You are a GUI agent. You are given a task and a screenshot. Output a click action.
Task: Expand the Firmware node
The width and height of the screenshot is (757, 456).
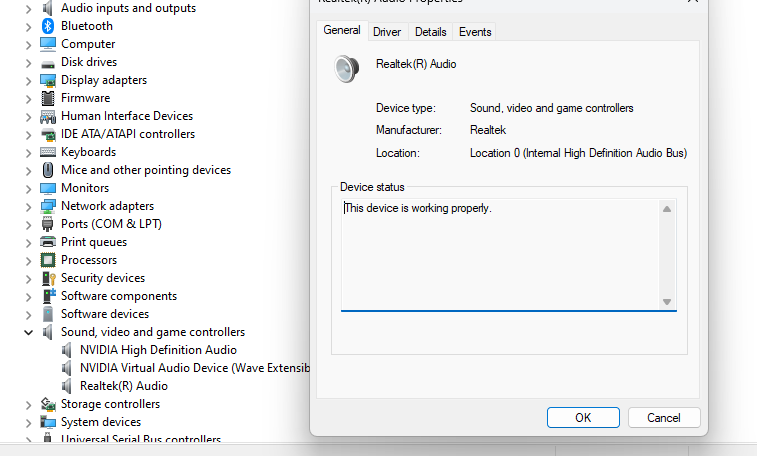[x=28, y=99]
